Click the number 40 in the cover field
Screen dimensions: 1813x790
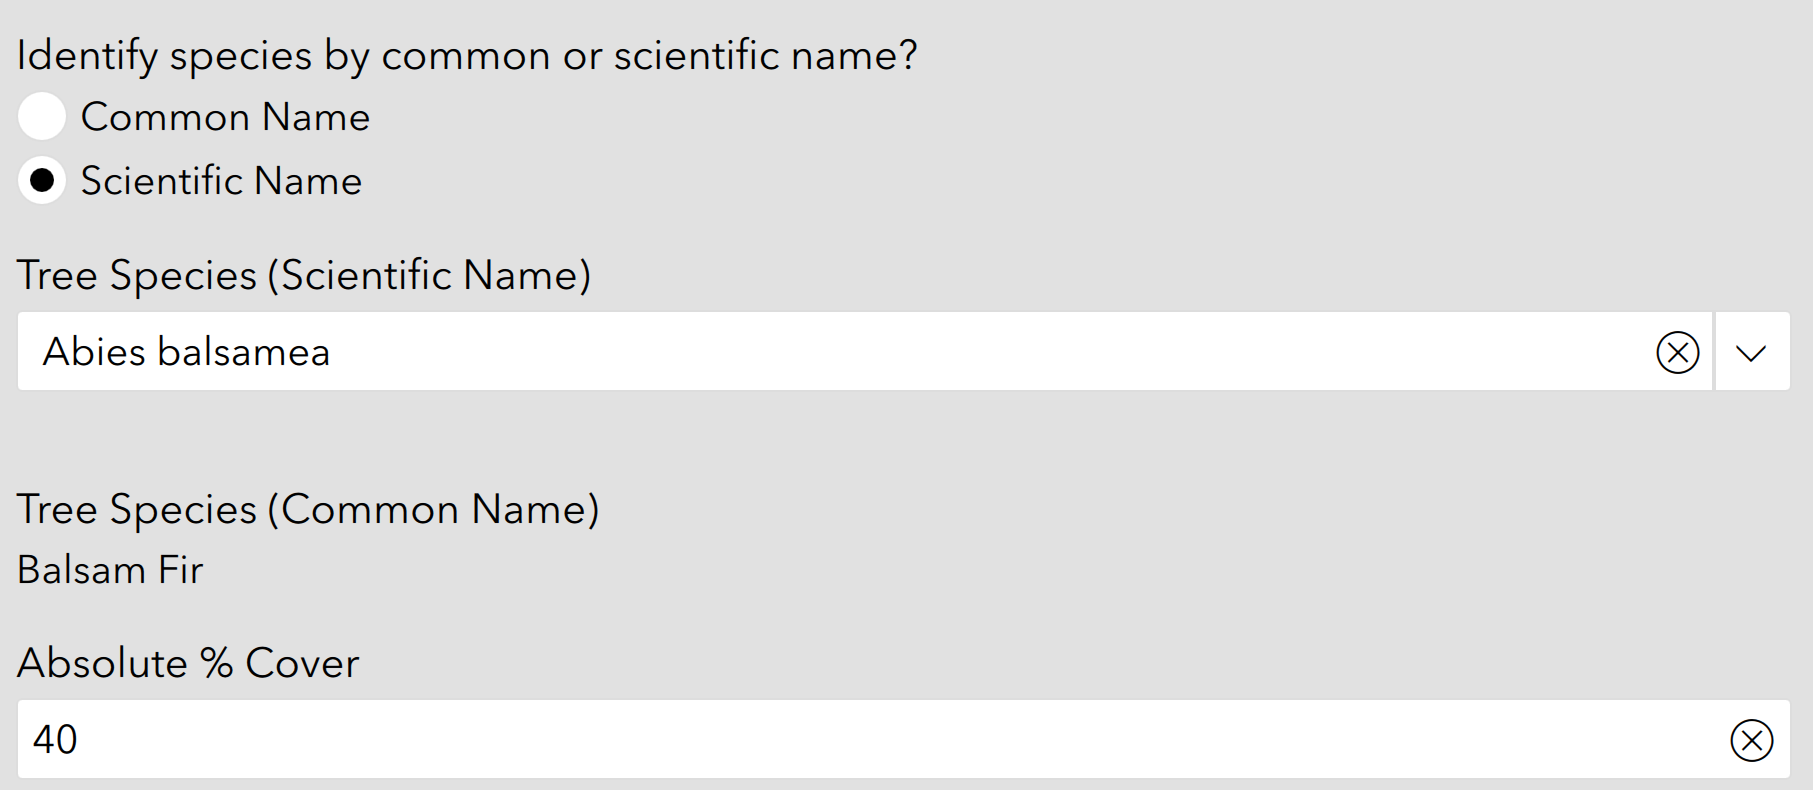click(55, 740)
